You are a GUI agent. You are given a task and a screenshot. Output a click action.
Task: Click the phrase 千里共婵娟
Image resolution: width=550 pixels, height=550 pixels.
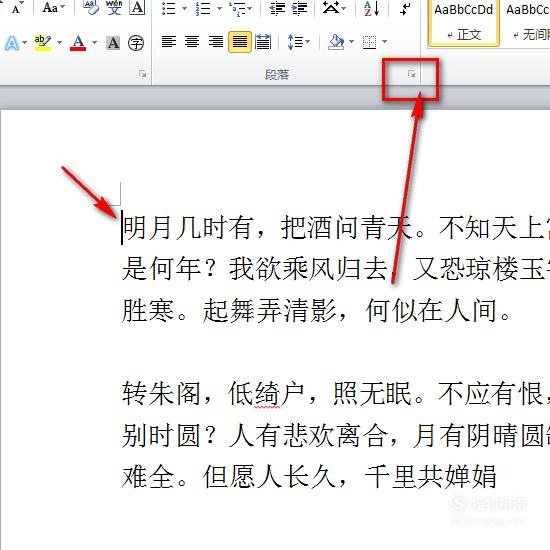pyautogui.click(x=430, y=477)
